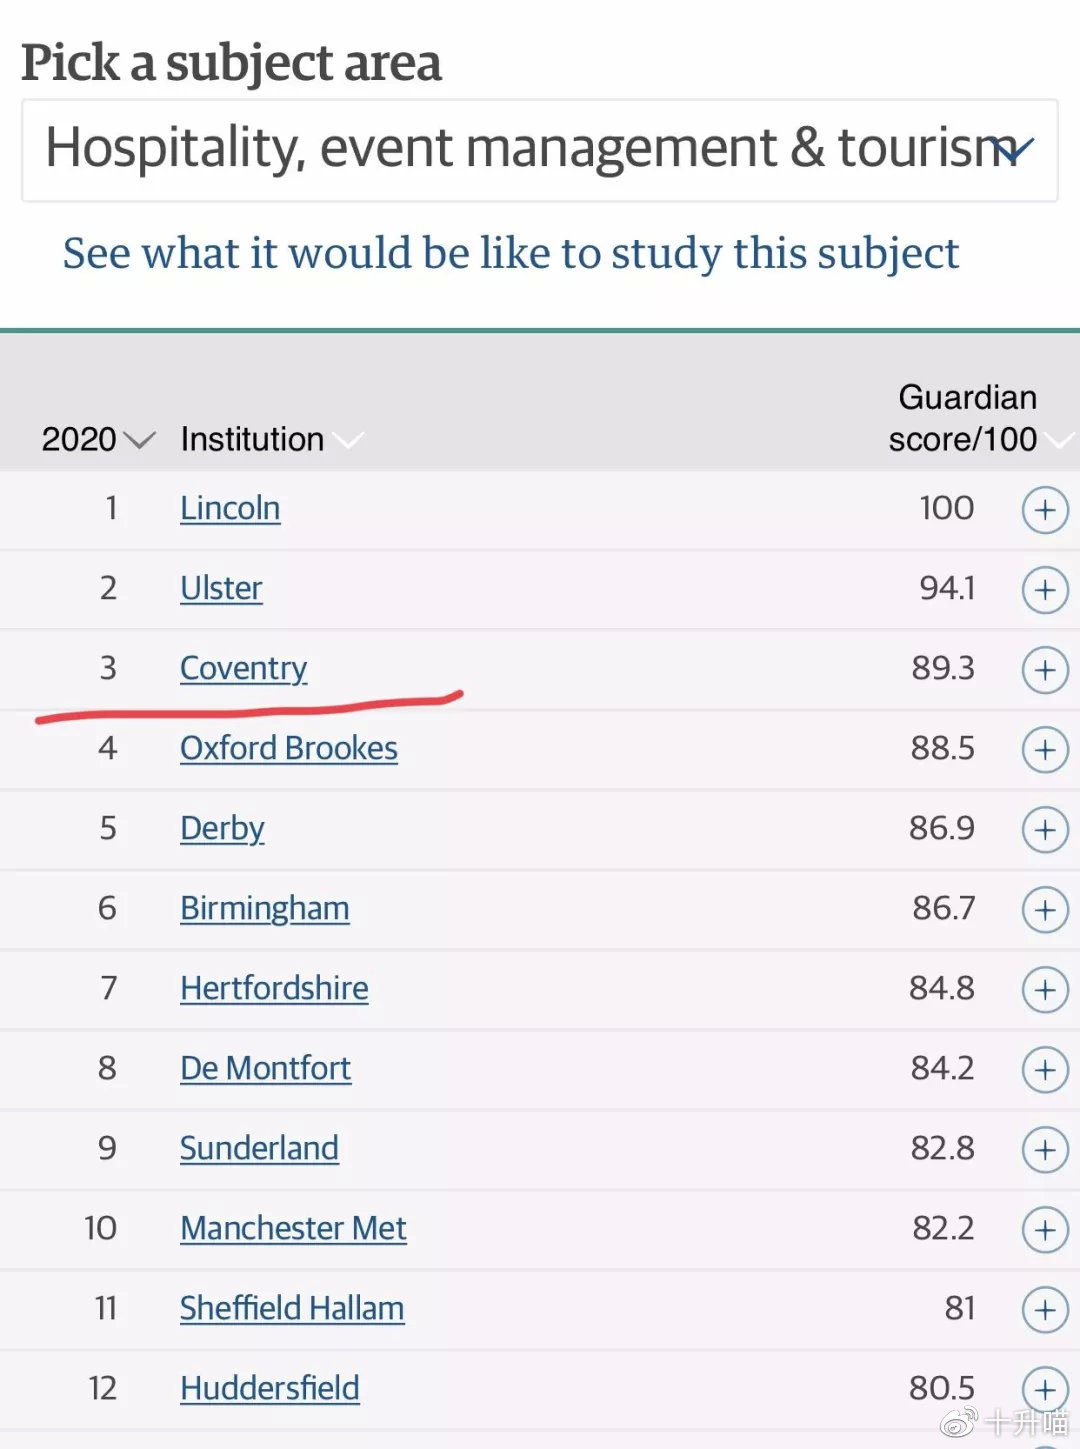The width and height of the screenshot is (1080, 1449).
Task: Click plus icon in Coventry row
Action: 1045,670
